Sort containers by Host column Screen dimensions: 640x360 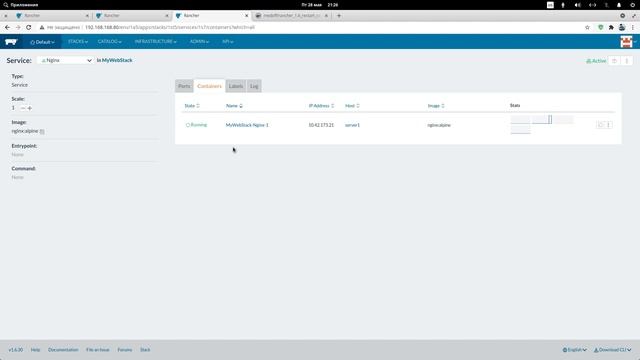coord(352,106)
